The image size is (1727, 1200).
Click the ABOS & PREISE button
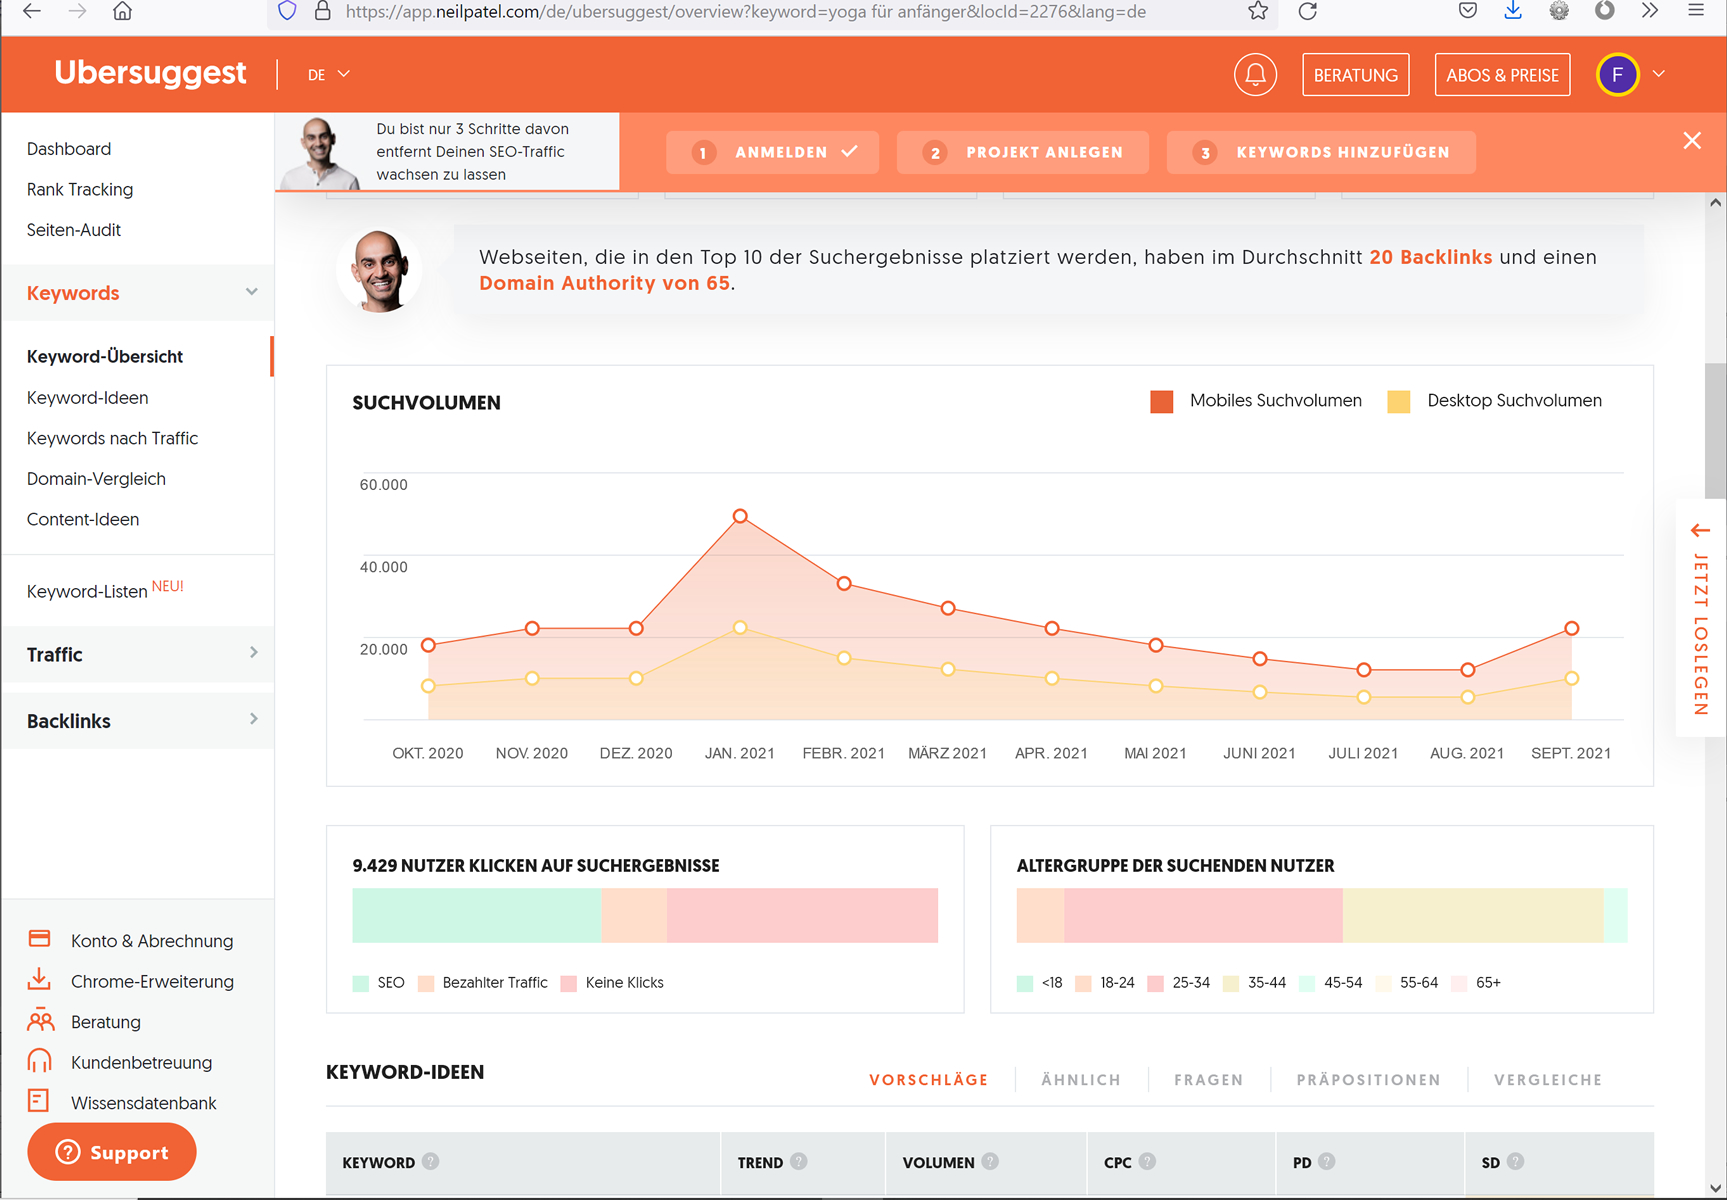click(x=1502, y=75)
